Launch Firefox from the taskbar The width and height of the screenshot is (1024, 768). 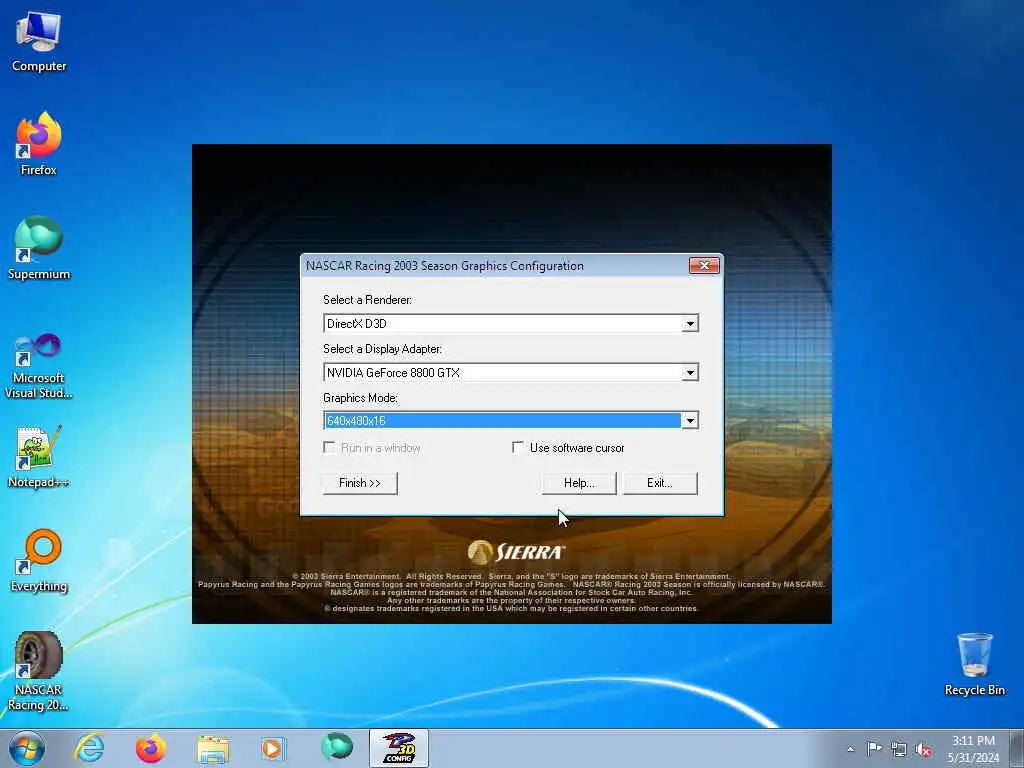150,748
